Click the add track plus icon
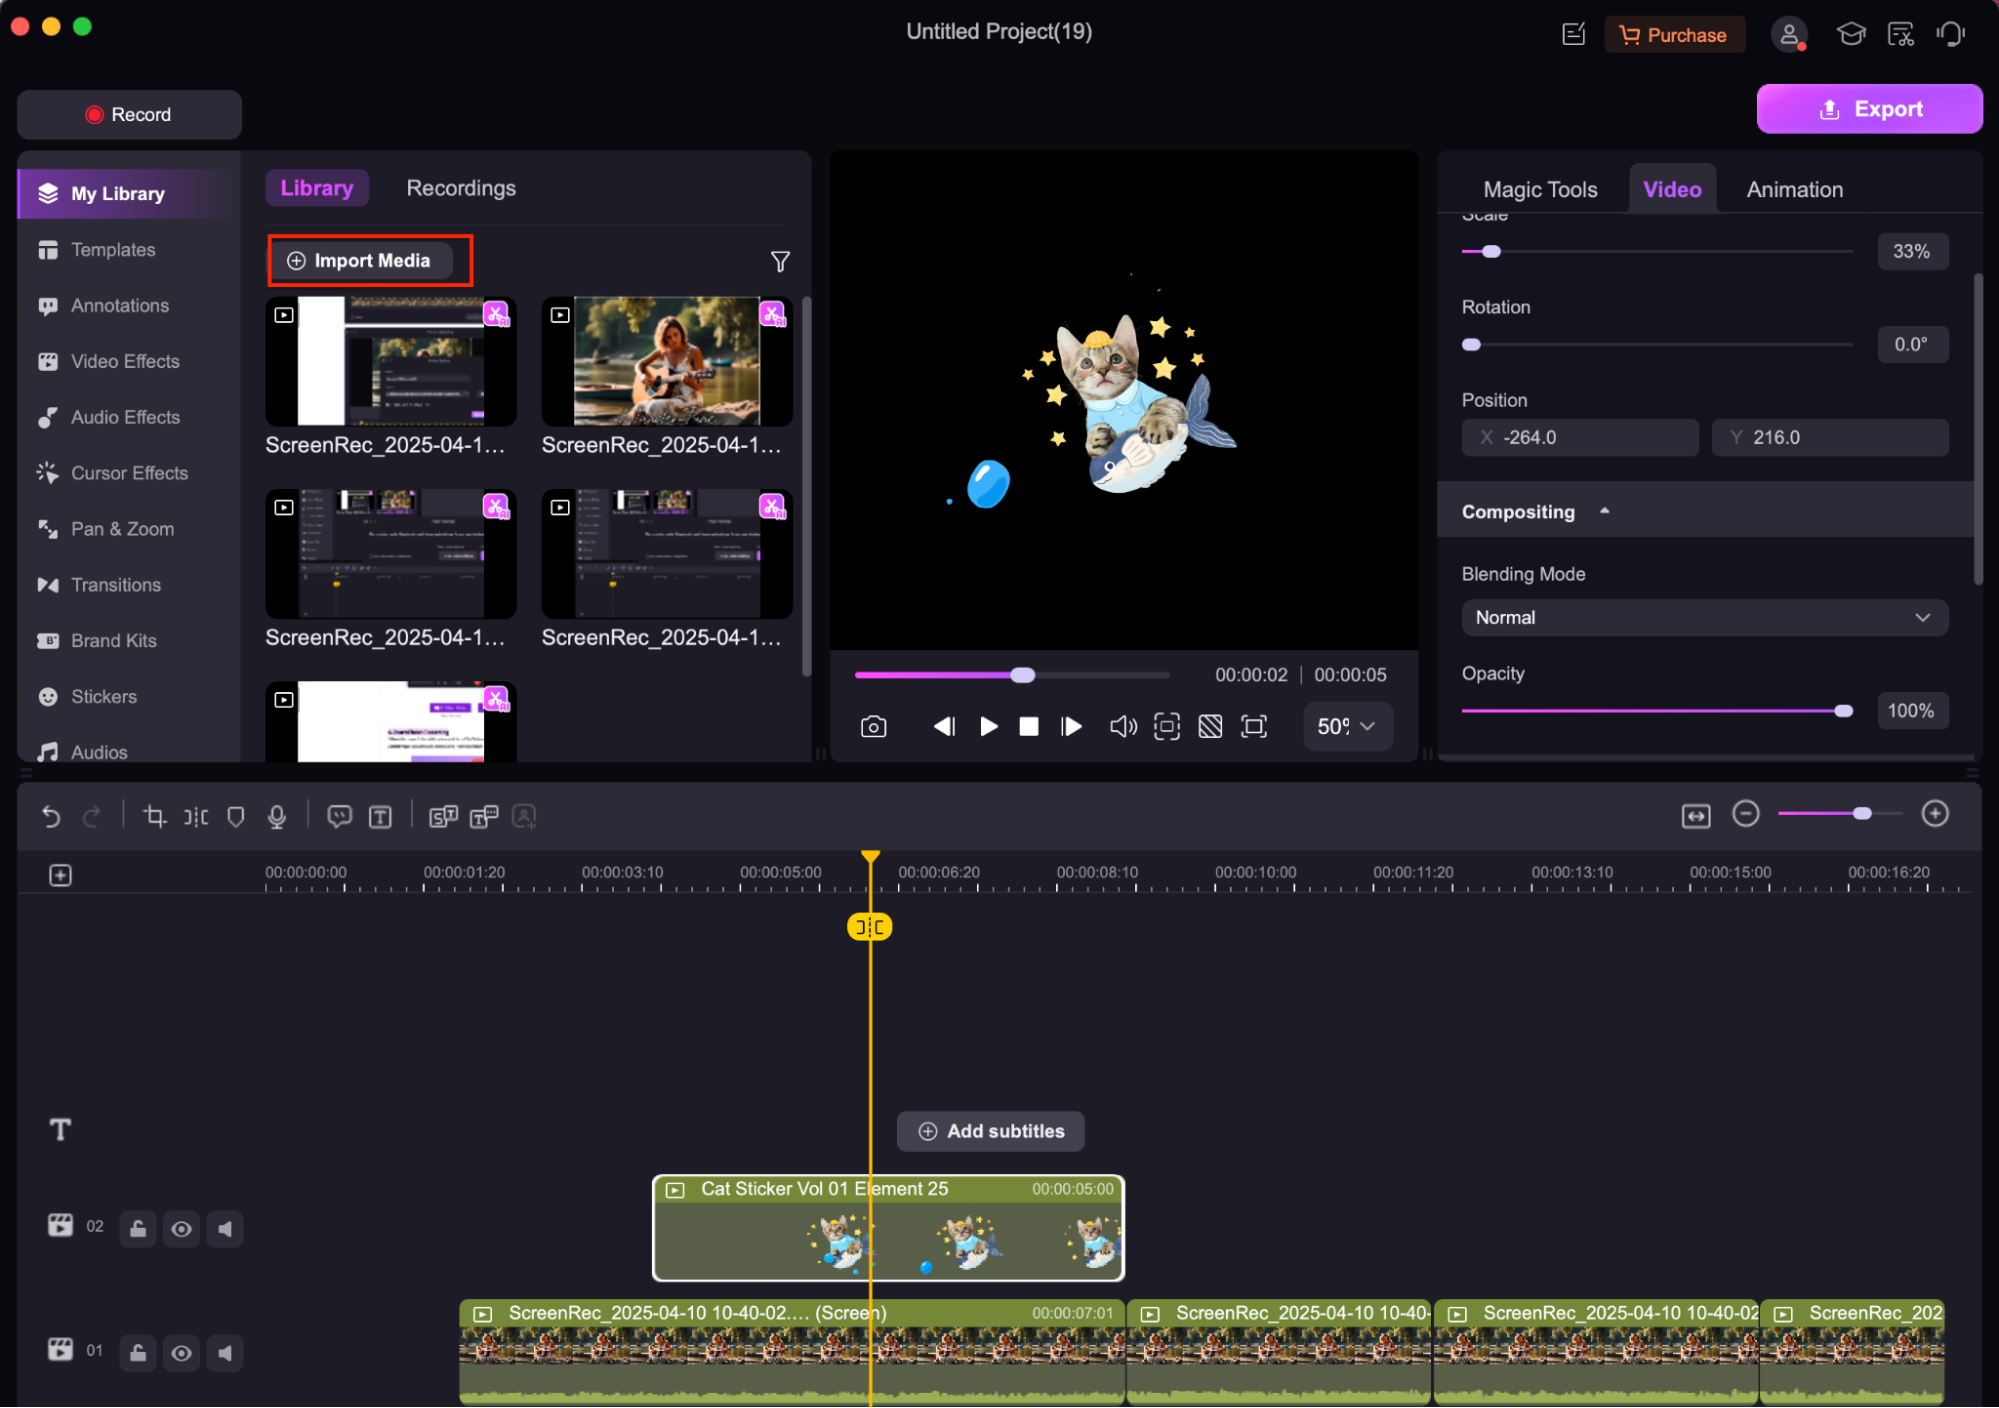This screenshot has width=1999, height=1408. [x=60, y=875]
